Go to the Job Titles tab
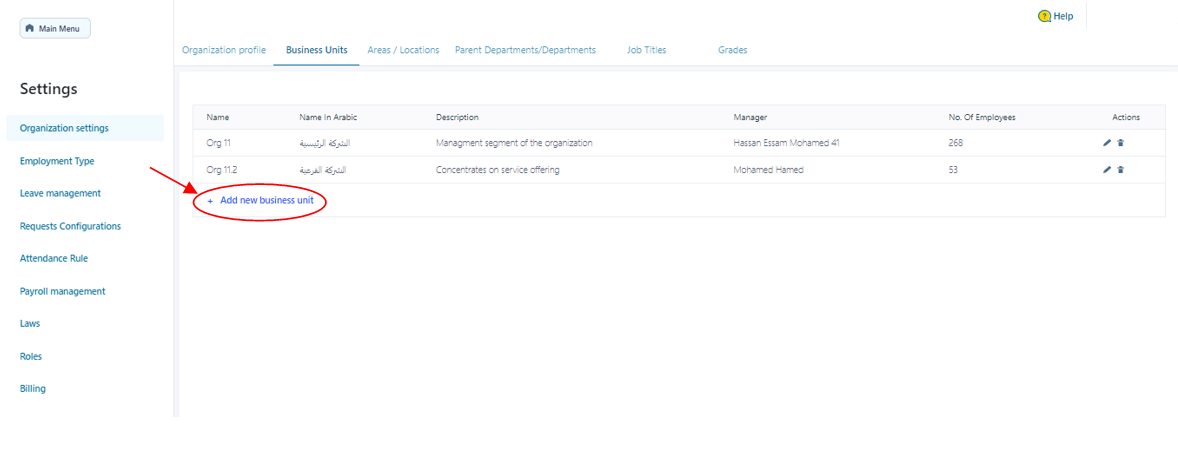This screenshot has height=459, width=1178. tap(646, 50)
